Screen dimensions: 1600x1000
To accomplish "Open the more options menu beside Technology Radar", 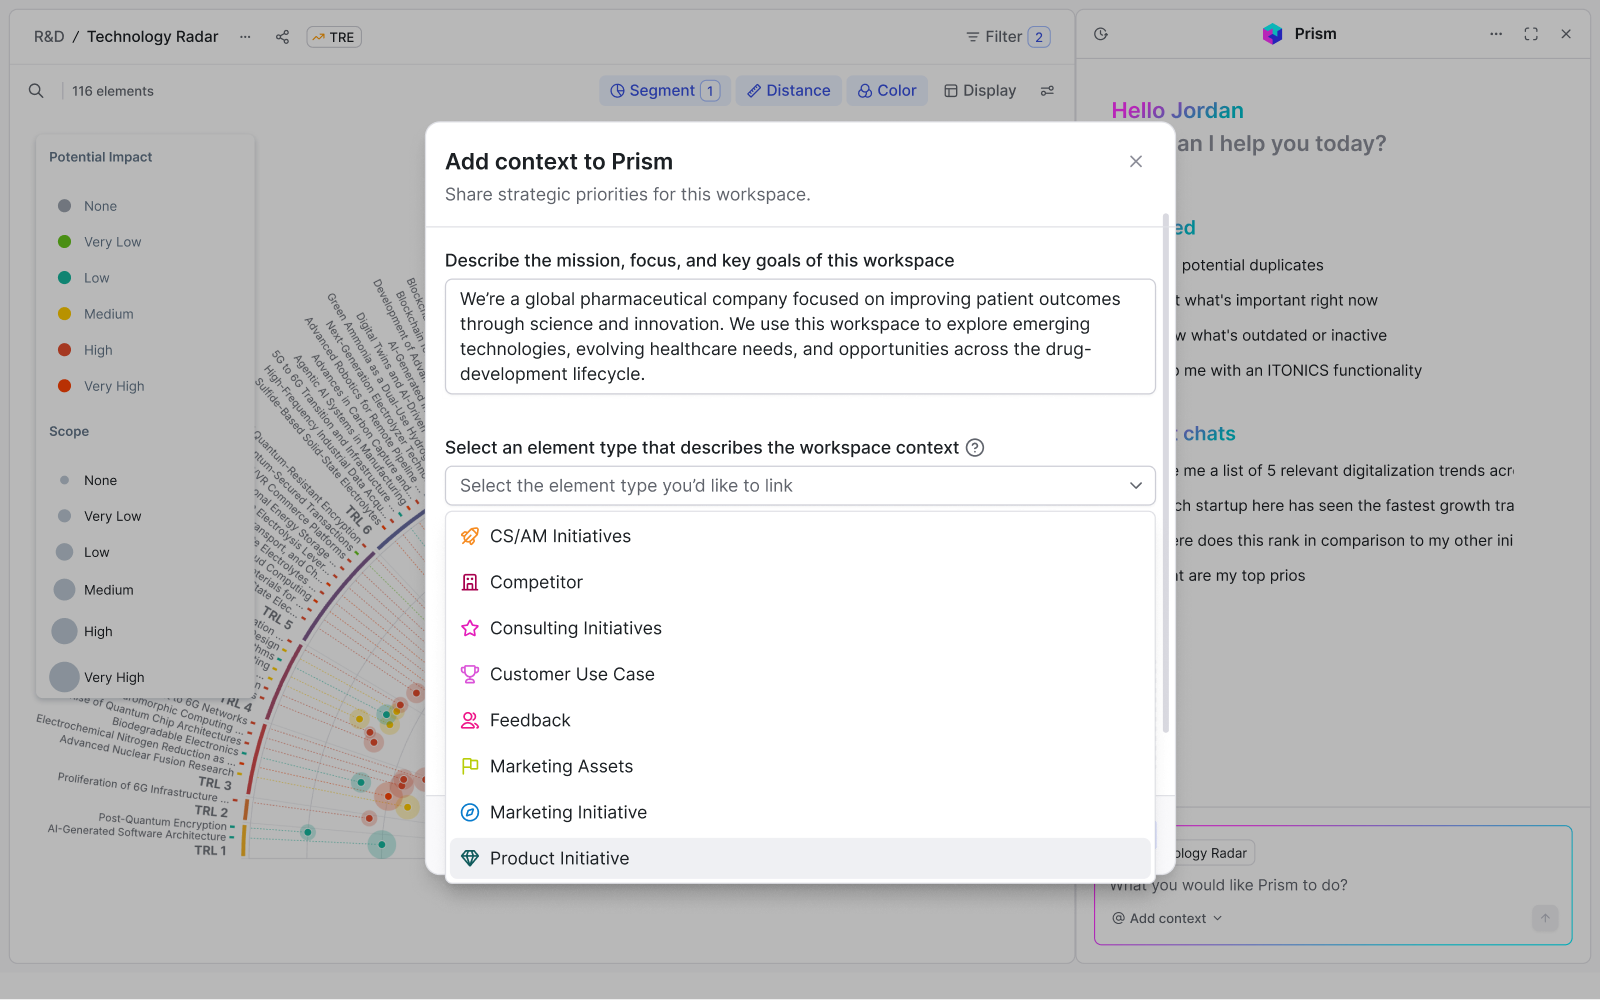I will [245, 37].
